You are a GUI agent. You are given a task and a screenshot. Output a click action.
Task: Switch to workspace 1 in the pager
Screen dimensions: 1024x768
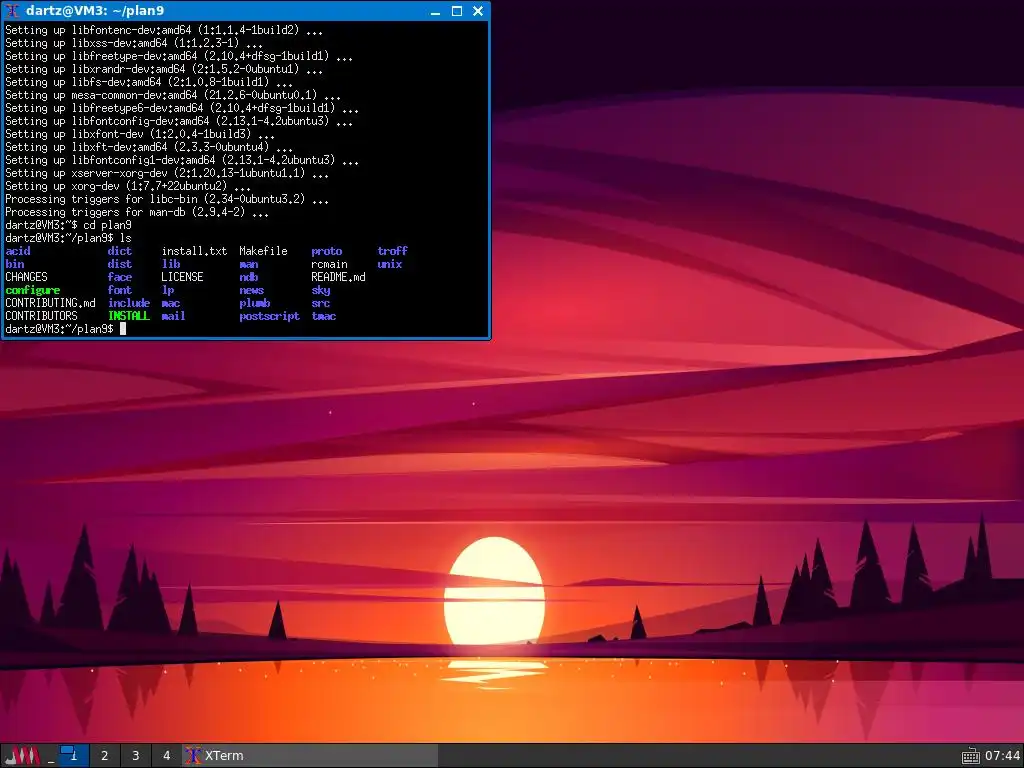click(74, 756)
